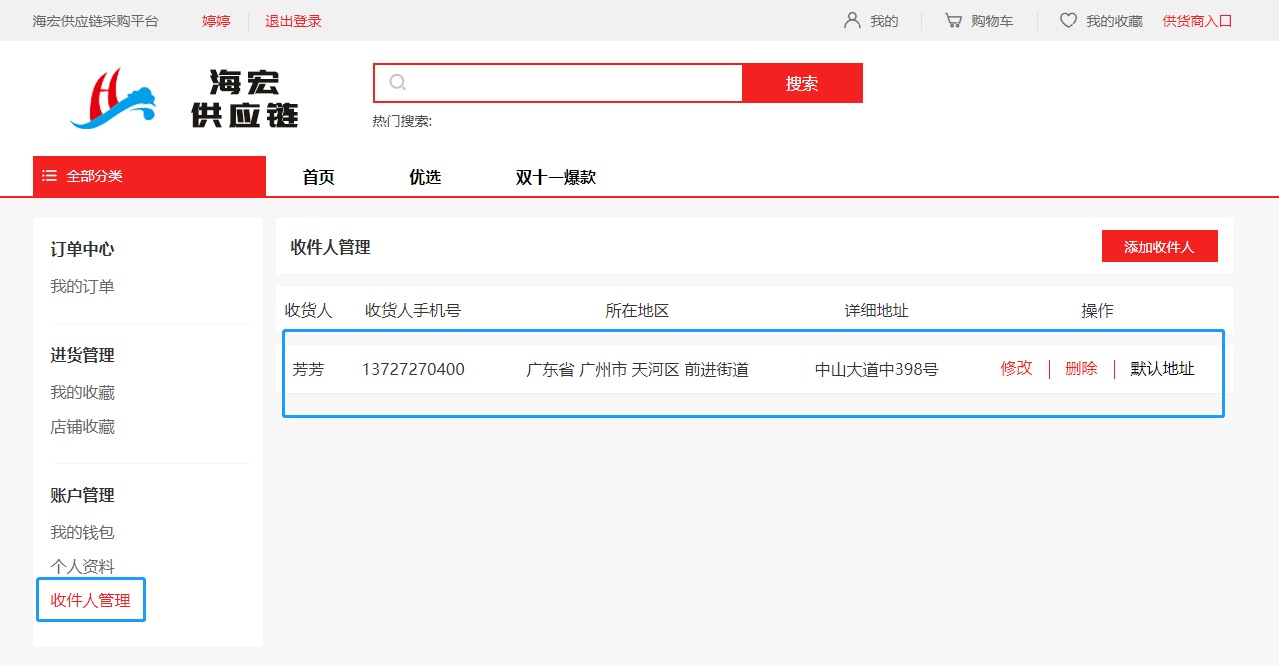Click 删除 for recipient 芳芳
Viewport: 1279px width, 666px height.
tap(1081, 368)
